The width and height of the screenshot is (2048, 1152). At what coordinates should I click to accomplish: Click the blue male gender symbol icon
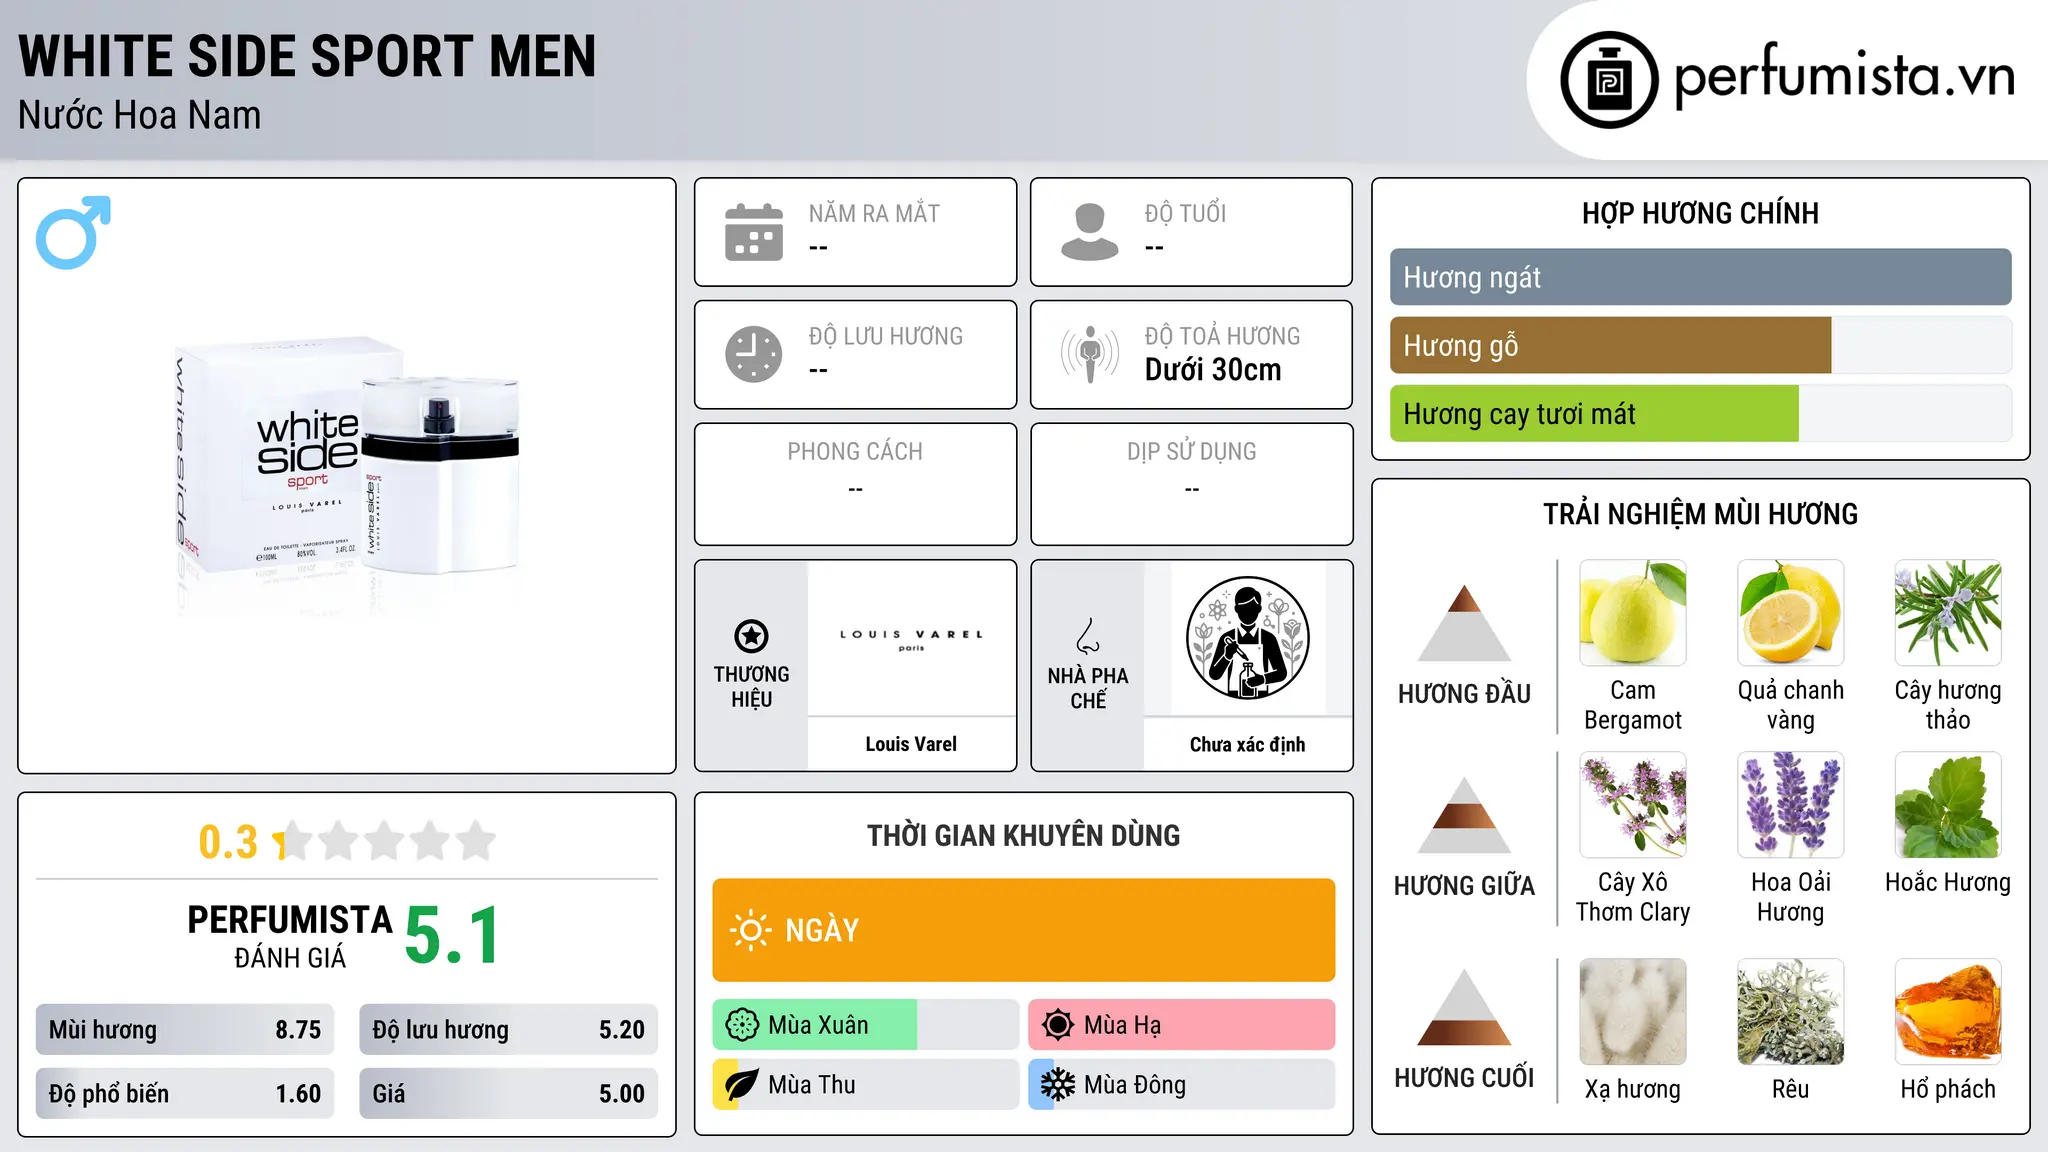73,232
